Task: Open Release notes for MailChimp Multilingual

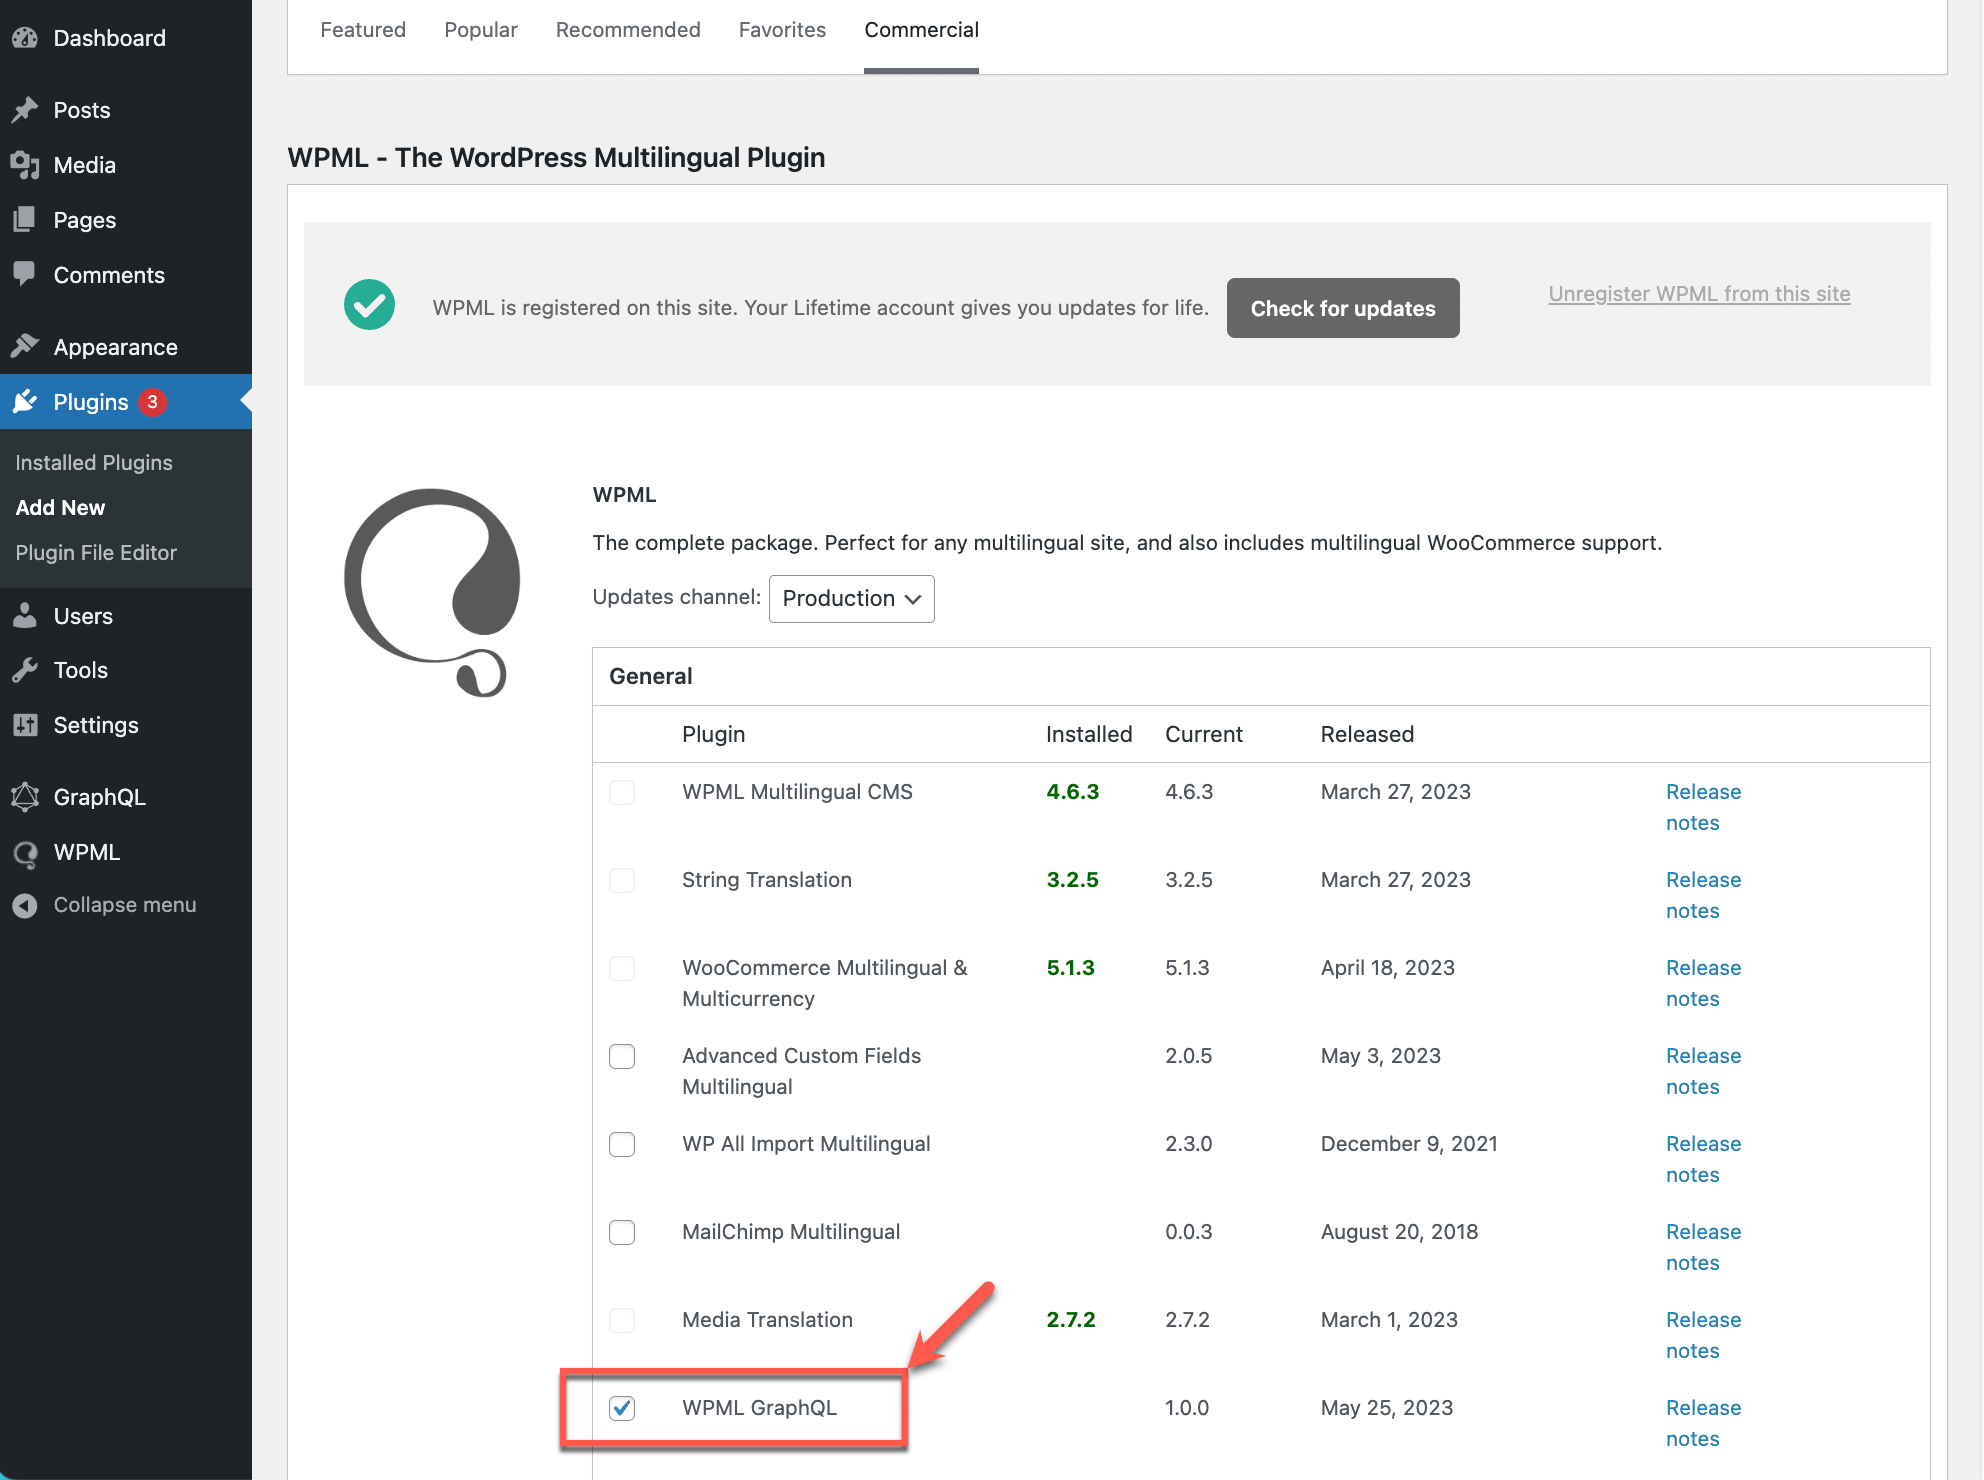Action: pyautogui.click(x=1703, y=1247)
